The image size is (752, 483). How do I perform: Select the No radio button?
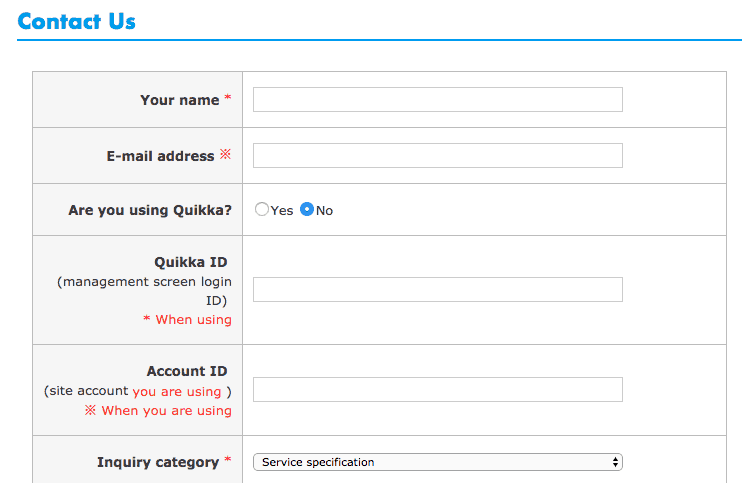[x=307, y=209]
